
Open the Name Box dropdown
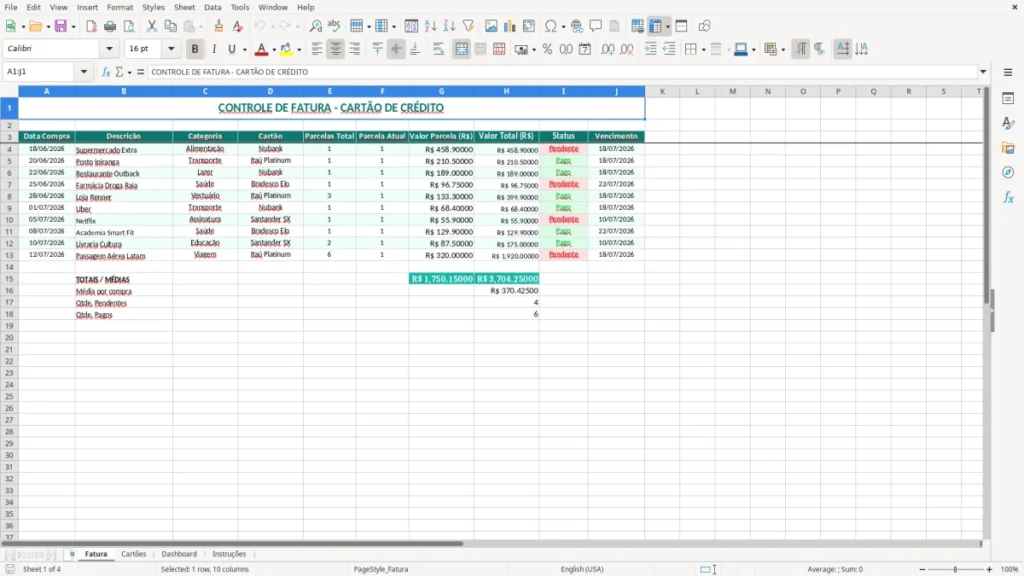tap(84, 72)
